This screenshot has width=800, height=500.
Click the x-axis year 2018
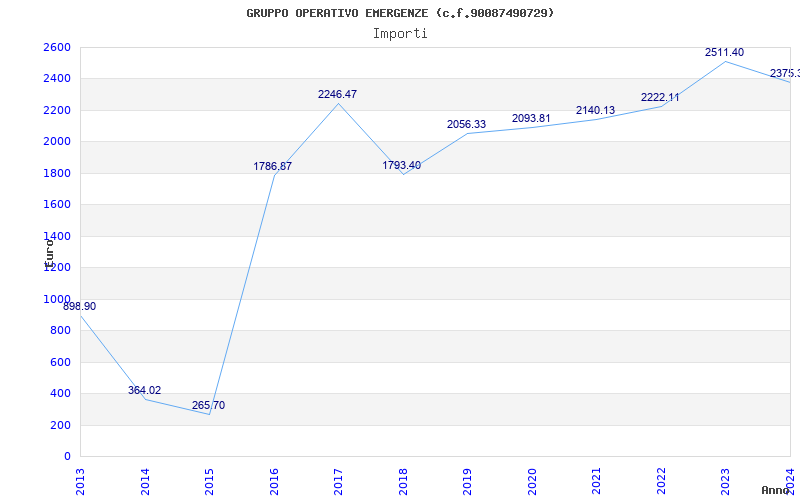(403, 482)
